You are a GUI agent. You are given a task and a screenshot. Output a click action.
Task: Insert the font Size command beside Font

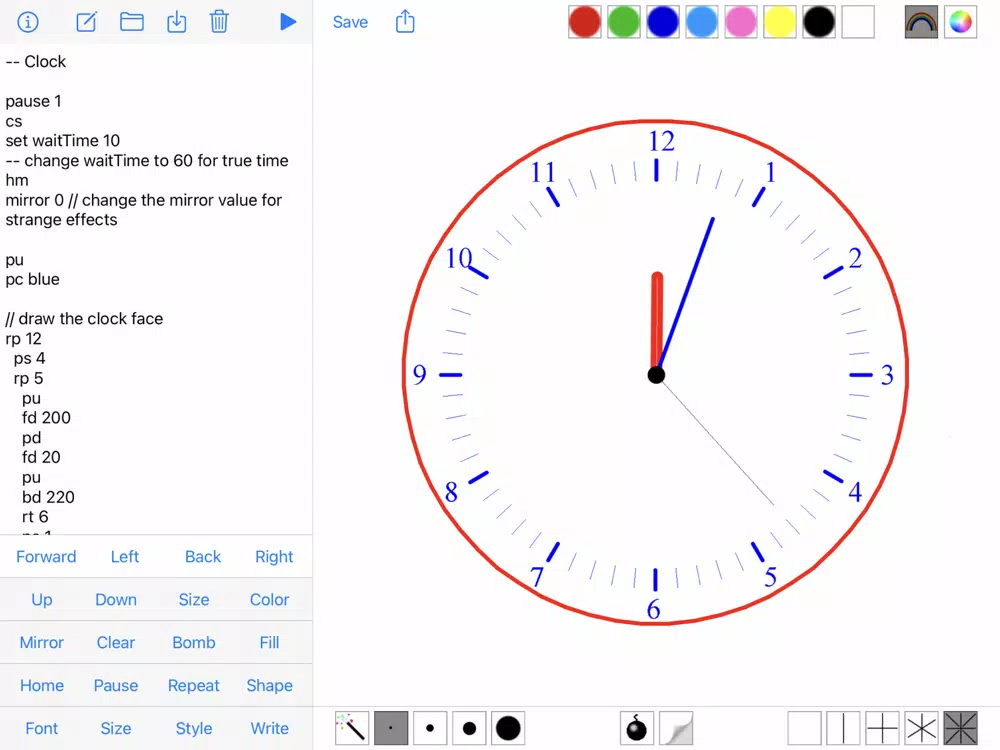[x=115, y=728]
